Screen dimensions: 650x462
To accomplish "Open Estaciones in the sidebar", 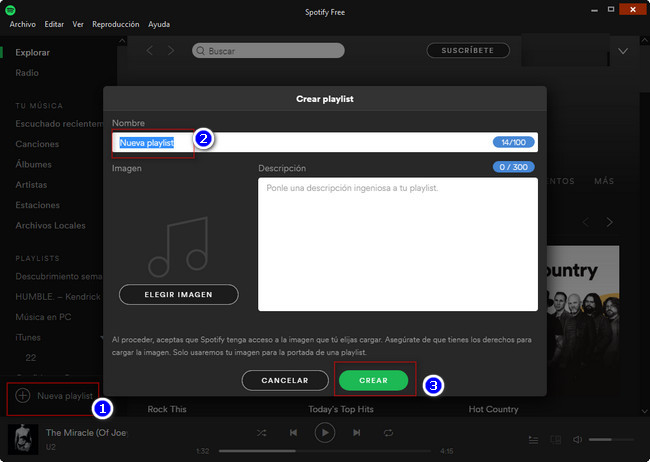I will (37, 205).
